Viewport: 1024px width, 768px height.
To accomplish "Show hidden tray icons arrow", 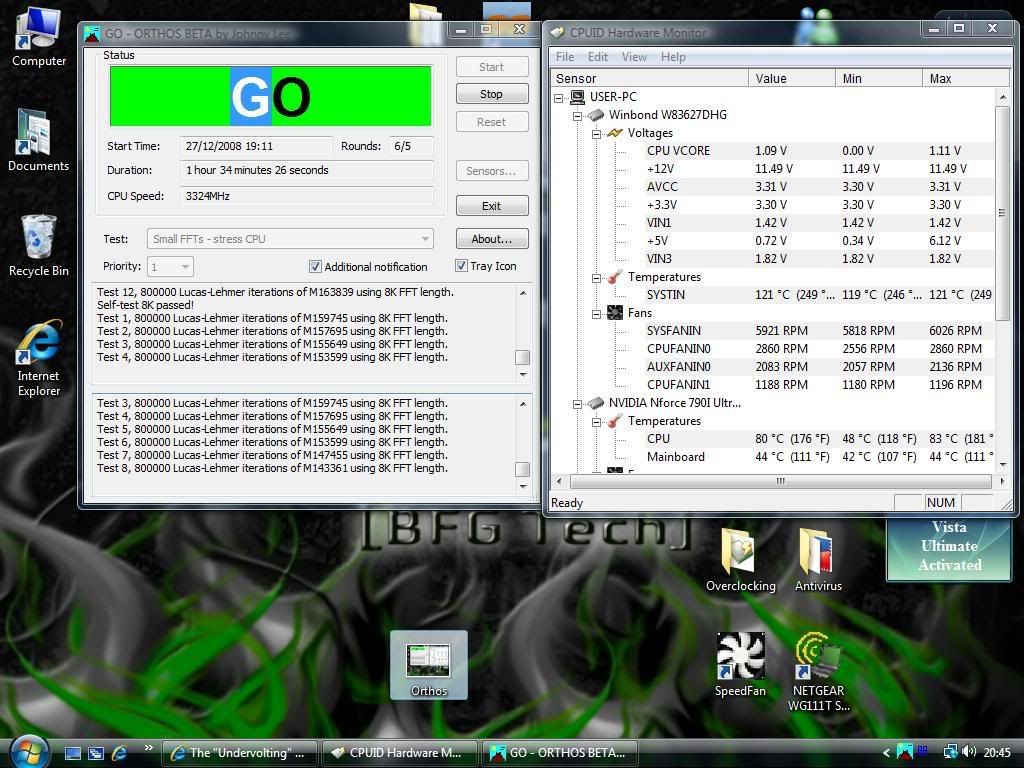I will (x=886, y=753).
